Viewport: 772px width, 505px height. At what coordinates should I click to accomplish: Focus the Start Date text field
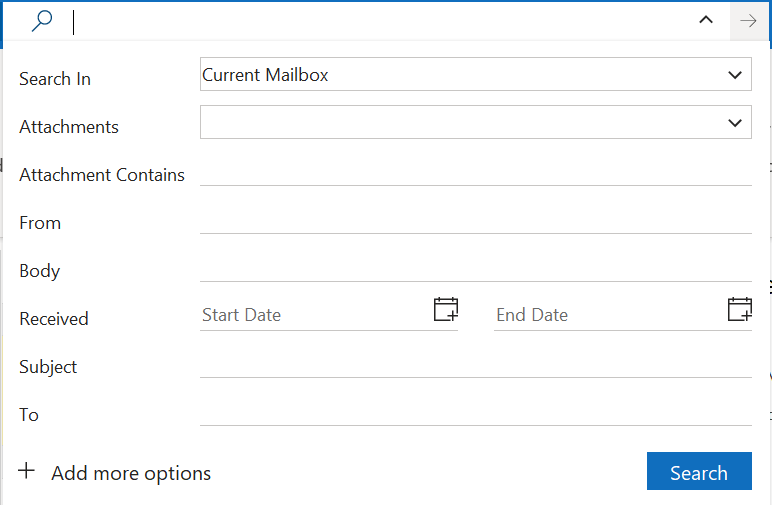(x=315, y=315)
